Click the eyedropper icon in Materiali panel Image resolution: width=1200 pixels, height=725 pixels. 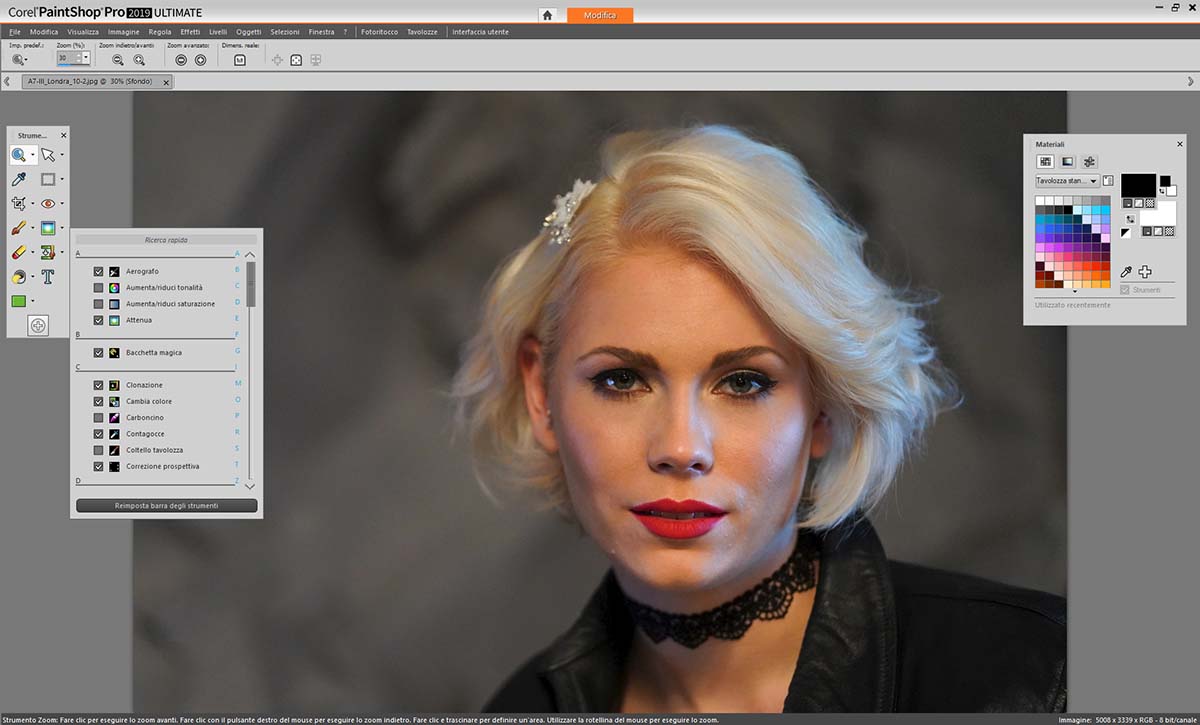coord(1126,272)
